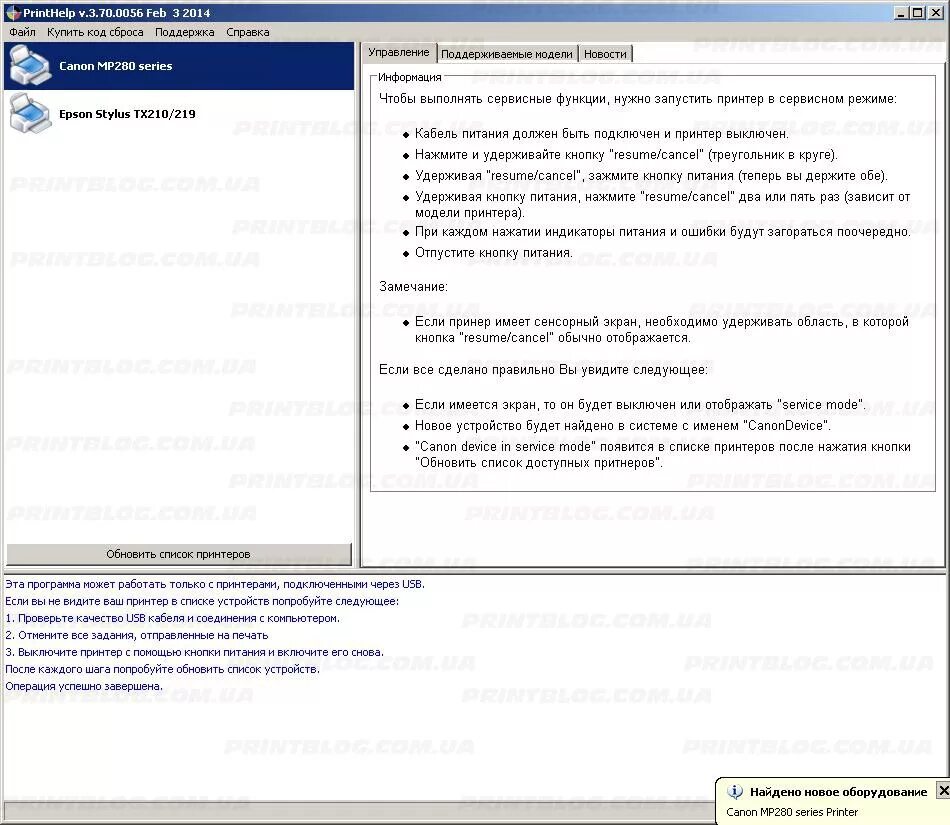Image resolution: width=950 pixels, height=825 pixels.
Task: Open the 'Купить код сброса' menu
Action: point(95,32)
